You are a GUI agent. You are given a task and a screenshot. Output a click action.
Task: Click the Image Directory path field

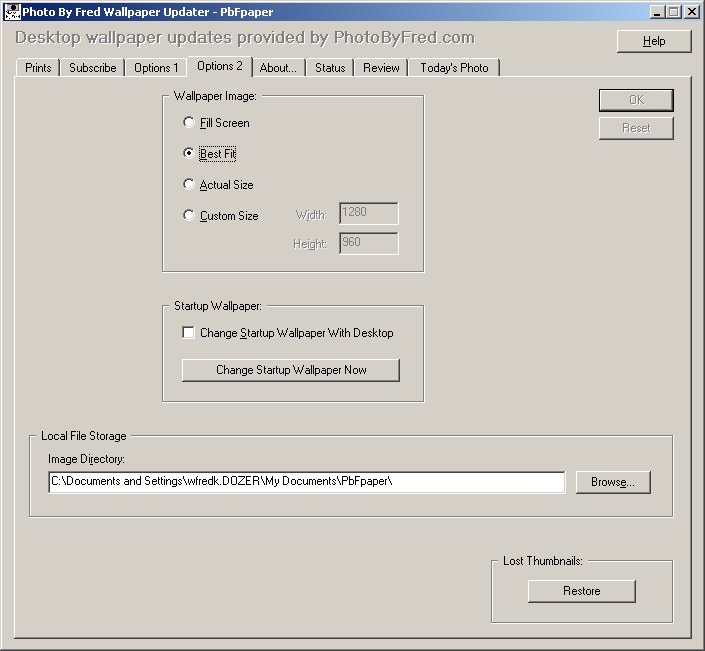(306, 482)
